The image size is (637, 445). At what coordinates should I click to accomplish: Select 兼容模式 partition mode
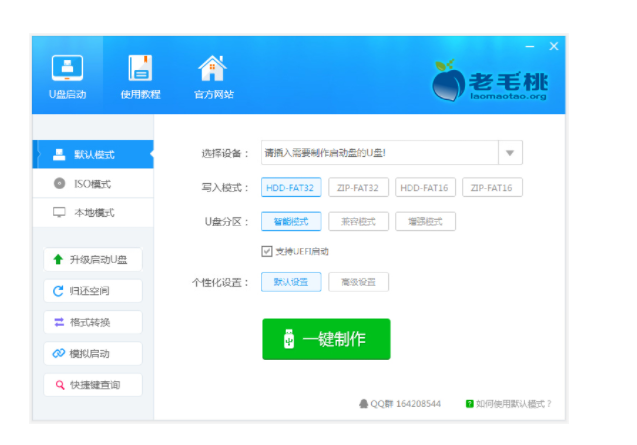[358, 221]
